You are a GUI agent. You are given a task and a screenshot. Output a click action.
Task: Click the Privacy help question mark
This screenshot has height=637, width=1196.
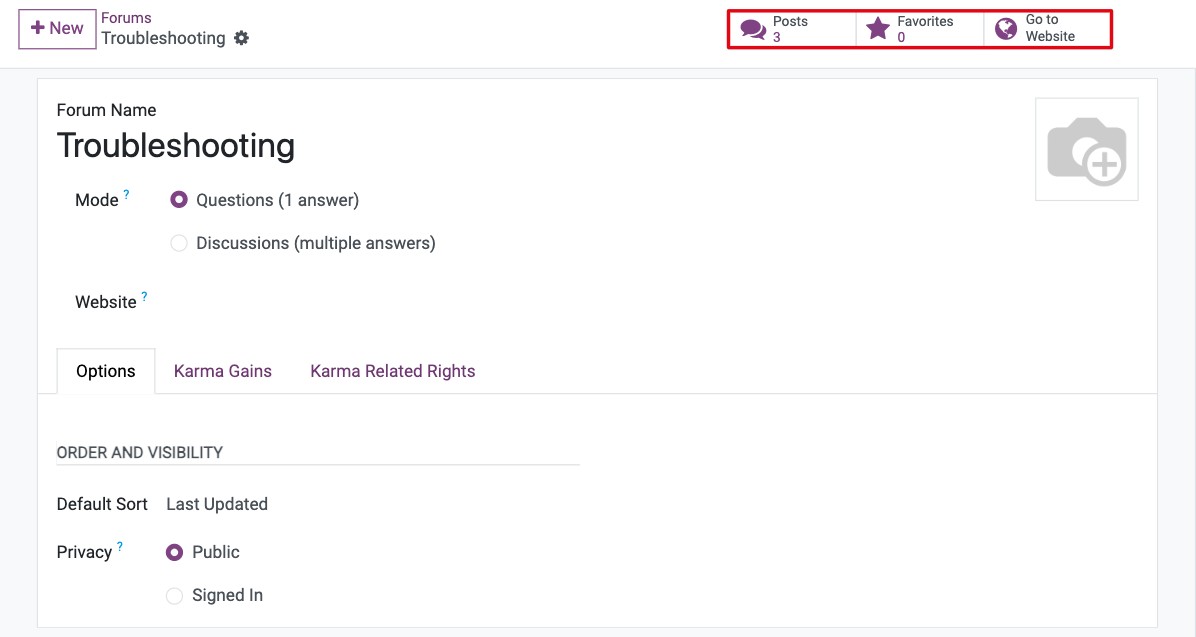120,546
